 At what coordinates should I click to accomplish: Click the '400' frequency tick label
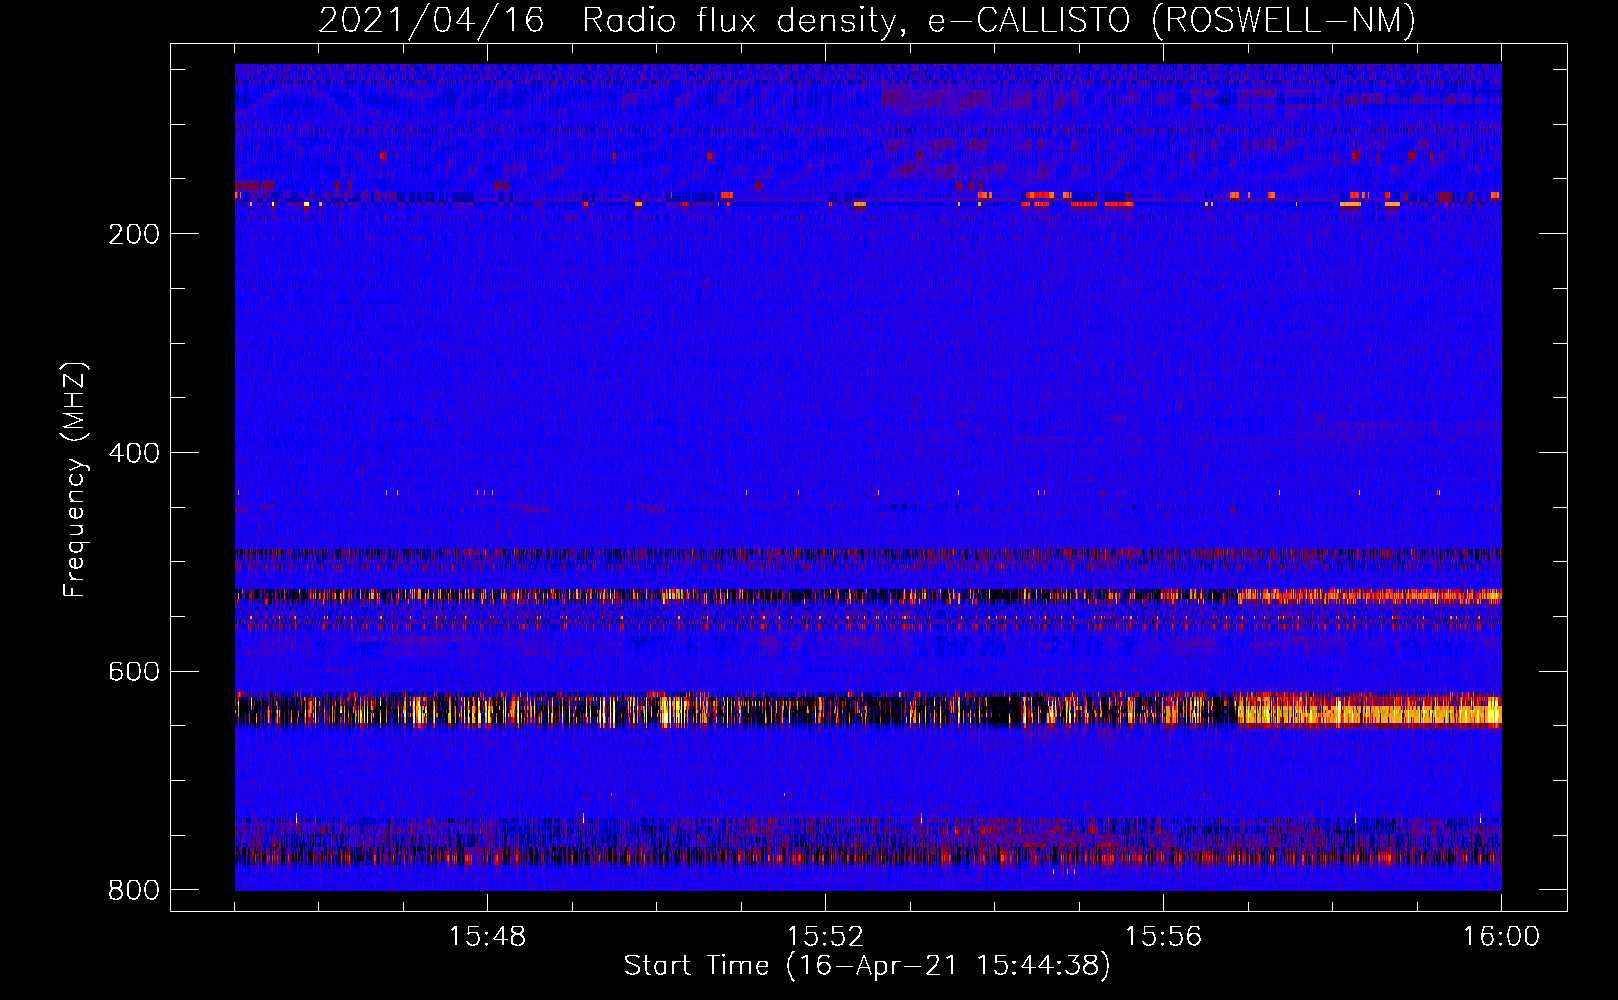click(x=134, y=453)
